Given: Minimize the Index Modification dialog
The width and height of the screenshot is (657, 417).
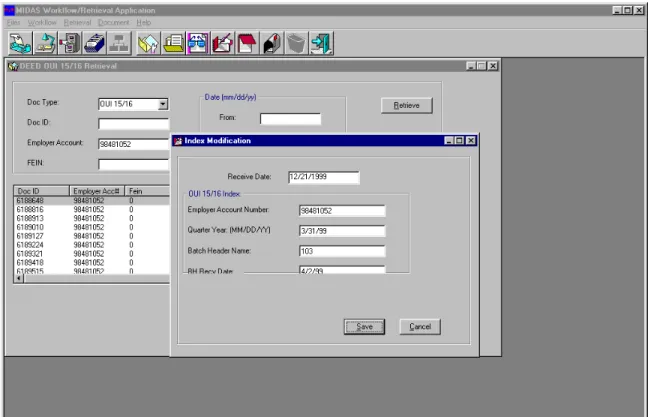Looking at the screenshot, I should pyautogui.click(x=449, y=141).
